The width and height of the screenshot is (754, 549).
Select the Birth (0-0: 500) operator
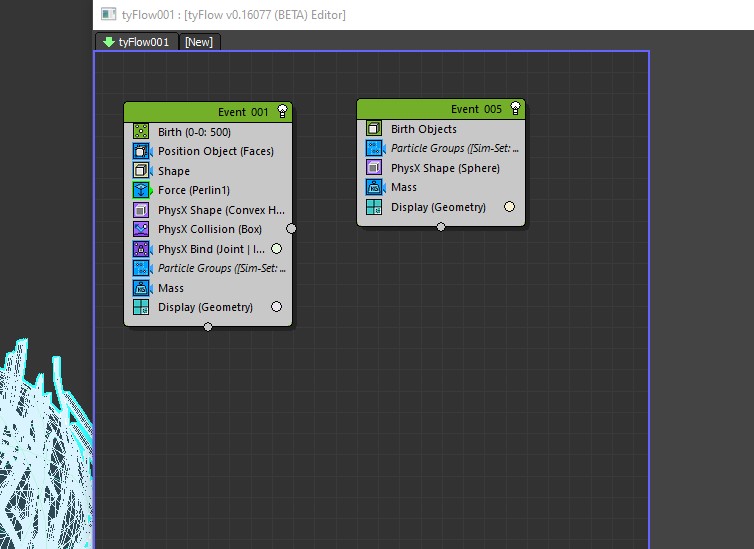click(194, 132)
